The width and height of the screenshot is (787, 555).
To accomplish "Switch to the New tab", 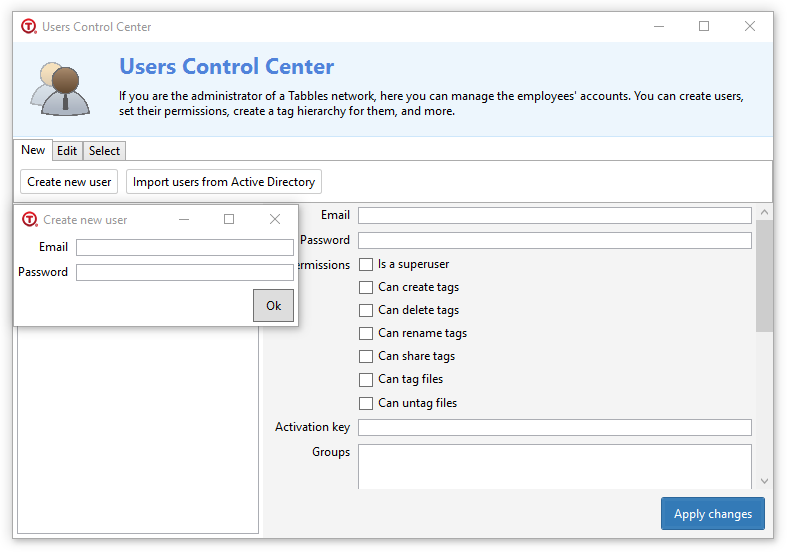I will click(x=33, y=150).
